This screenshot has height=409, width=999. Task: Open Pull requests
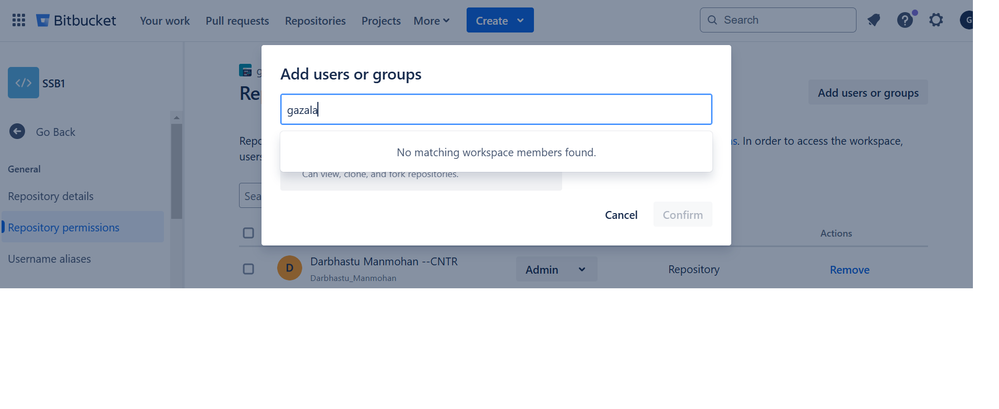tap(237, 21)
